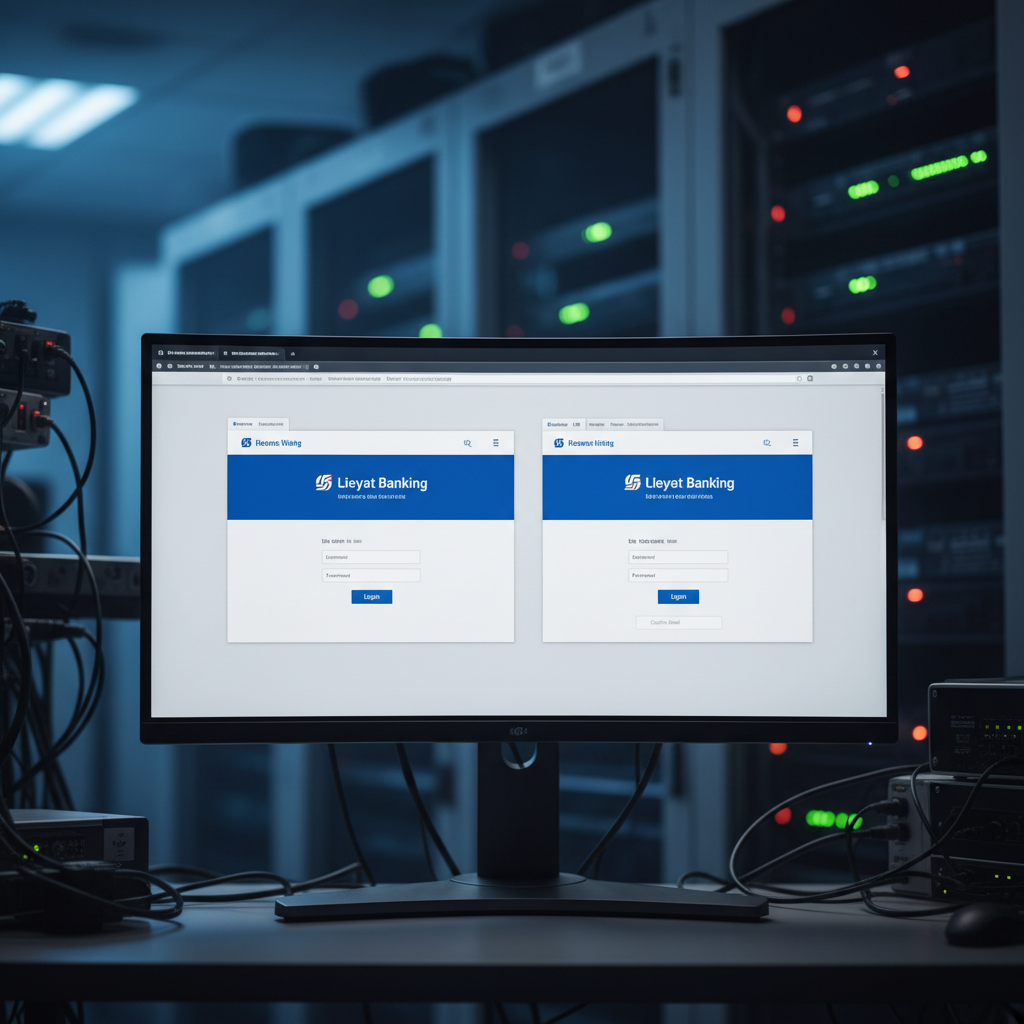The height and width of the screenshot is (1024, 1024).
Task: Click the icon at the start of the address bar
Action: (x=229, y=379)
